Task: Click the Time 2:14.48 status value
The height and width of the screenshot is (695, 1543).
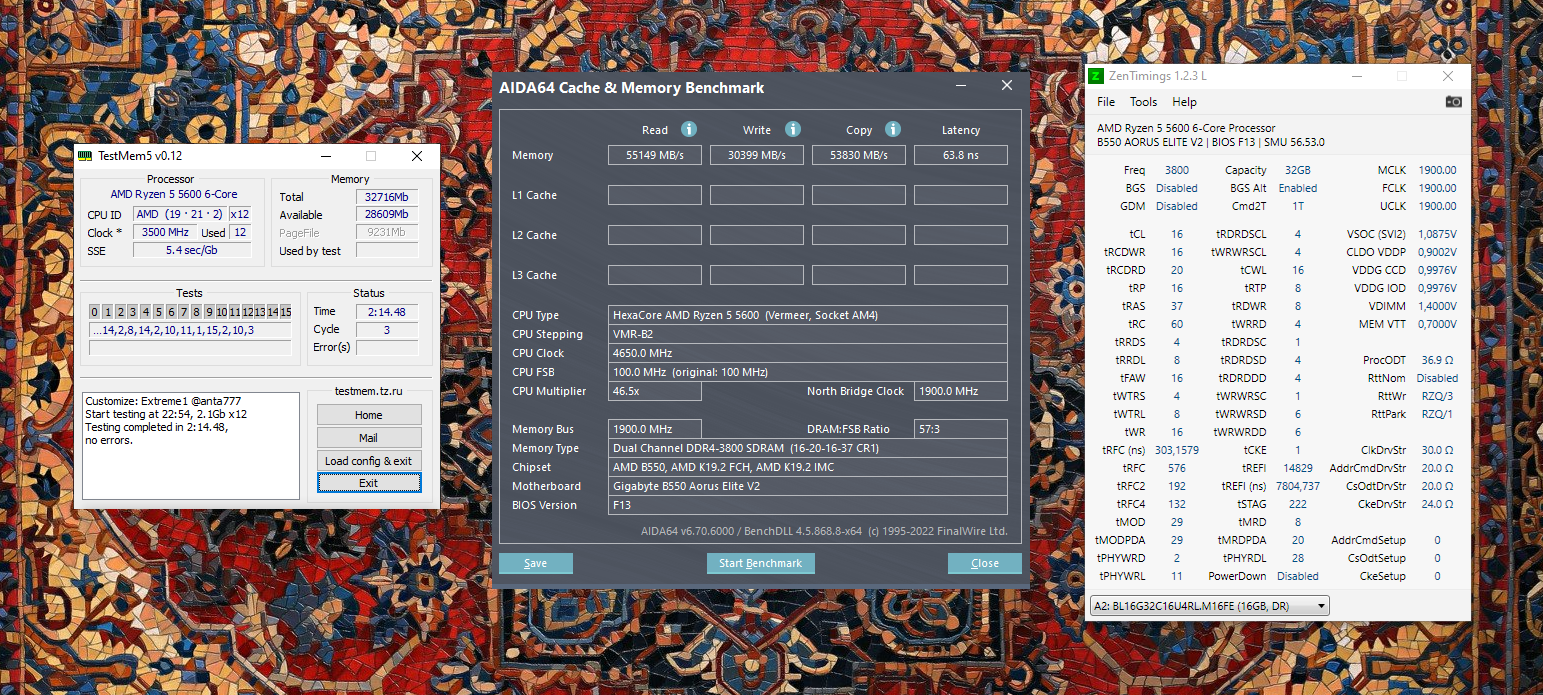Action: click(387, 312)
